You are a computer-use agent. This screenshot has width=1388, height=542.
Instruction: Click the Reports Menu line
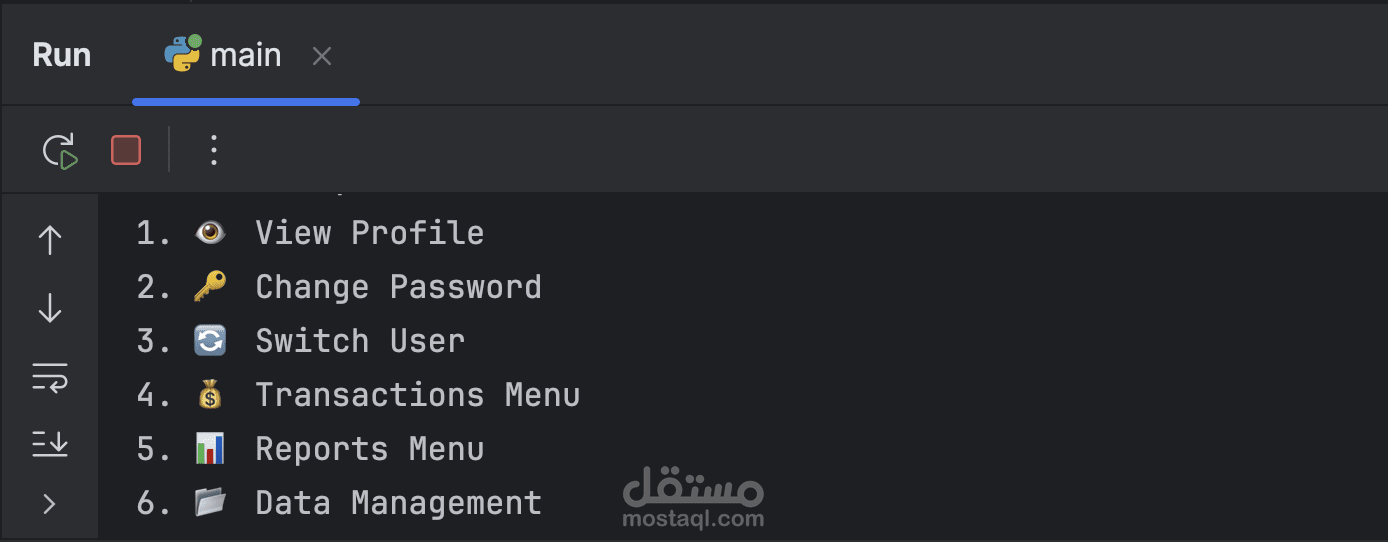[369, 449]
